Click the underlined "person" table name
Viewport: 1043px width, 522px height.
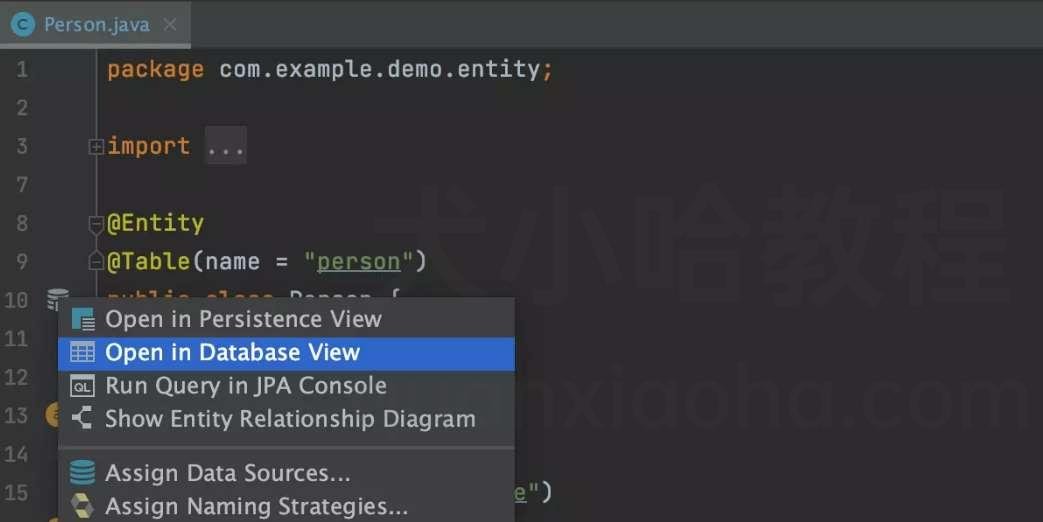(x=359, y=262)
